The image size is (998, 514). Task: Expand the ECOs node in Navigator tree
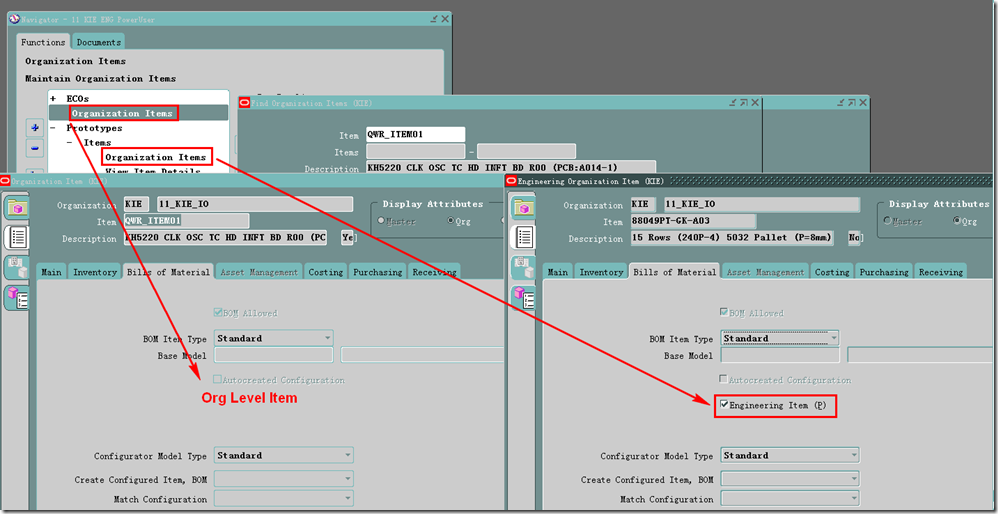tap(53, 99)
